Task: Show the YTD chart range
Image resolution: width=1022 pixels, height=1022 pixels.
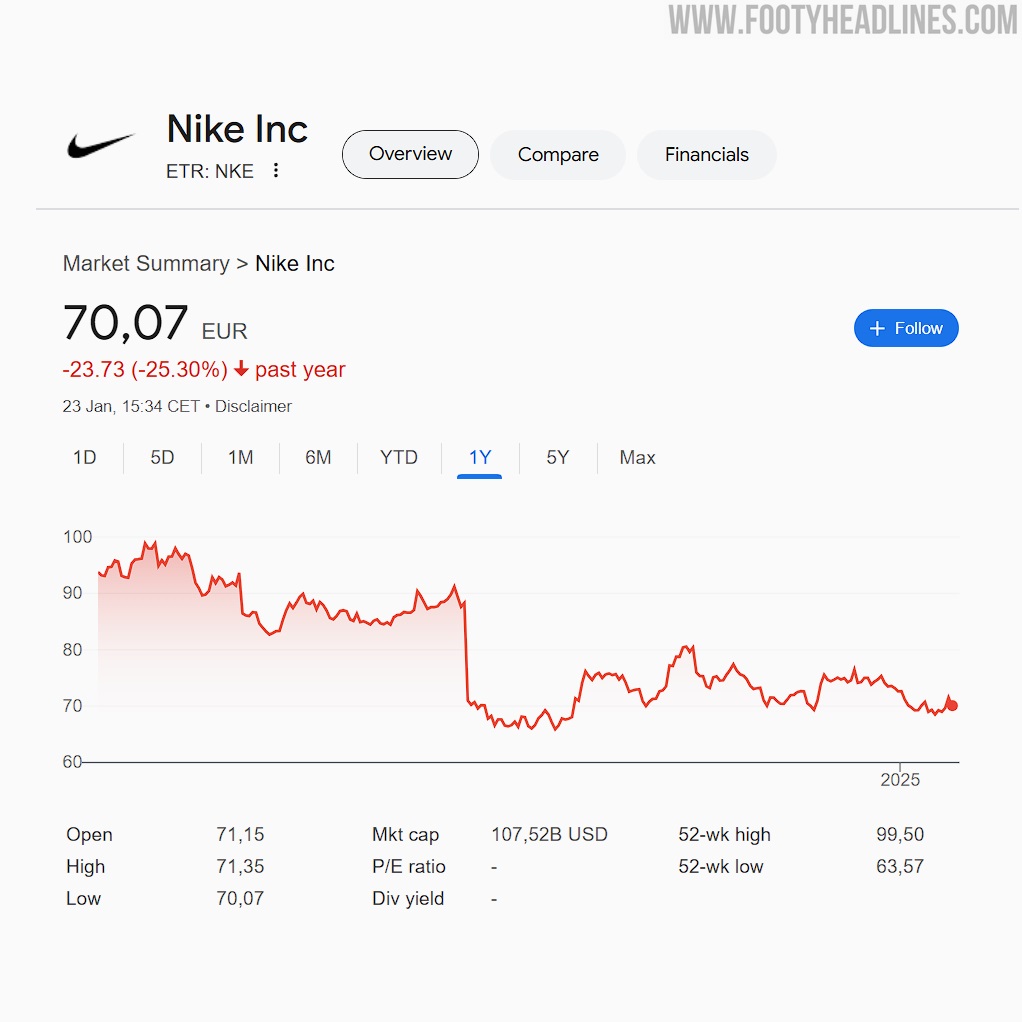Action: point(399,458)
